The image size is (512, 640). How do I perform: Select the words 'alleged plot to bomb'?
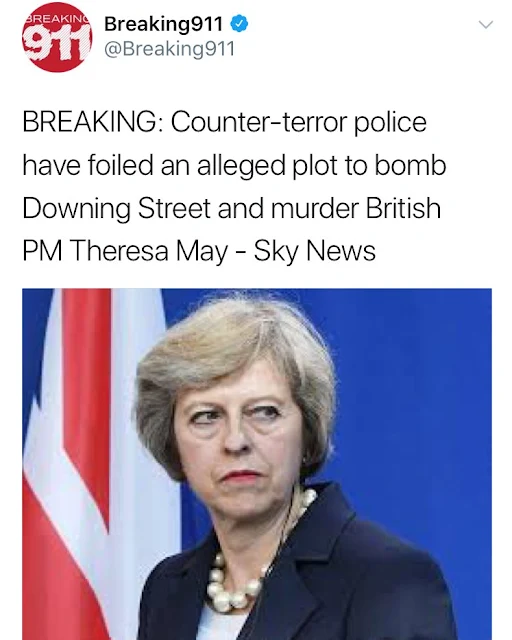click(x=321, y=166)
